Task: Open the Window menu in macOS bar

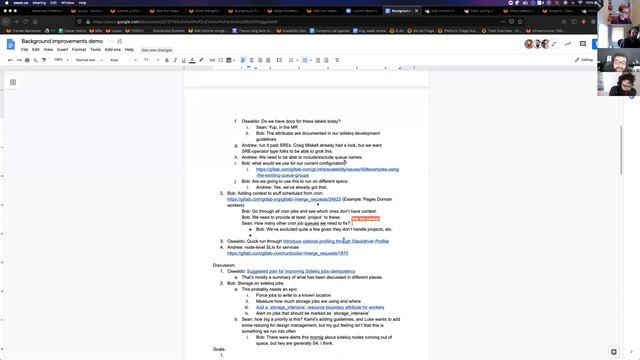Action: tap(67, 2)
